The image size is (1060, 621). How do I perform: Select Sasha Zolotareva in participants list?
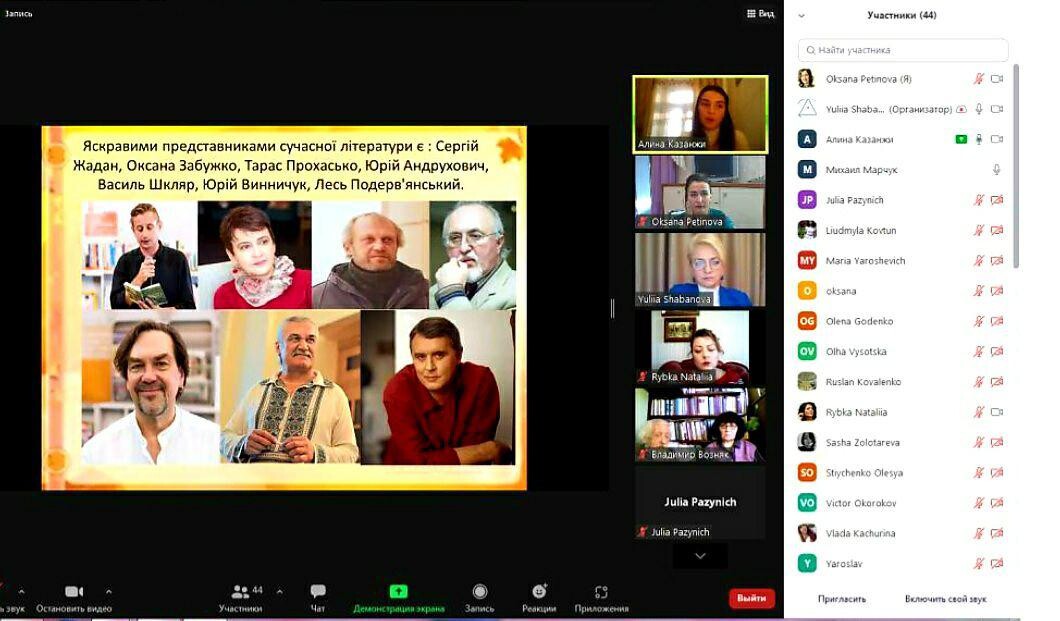902,443
